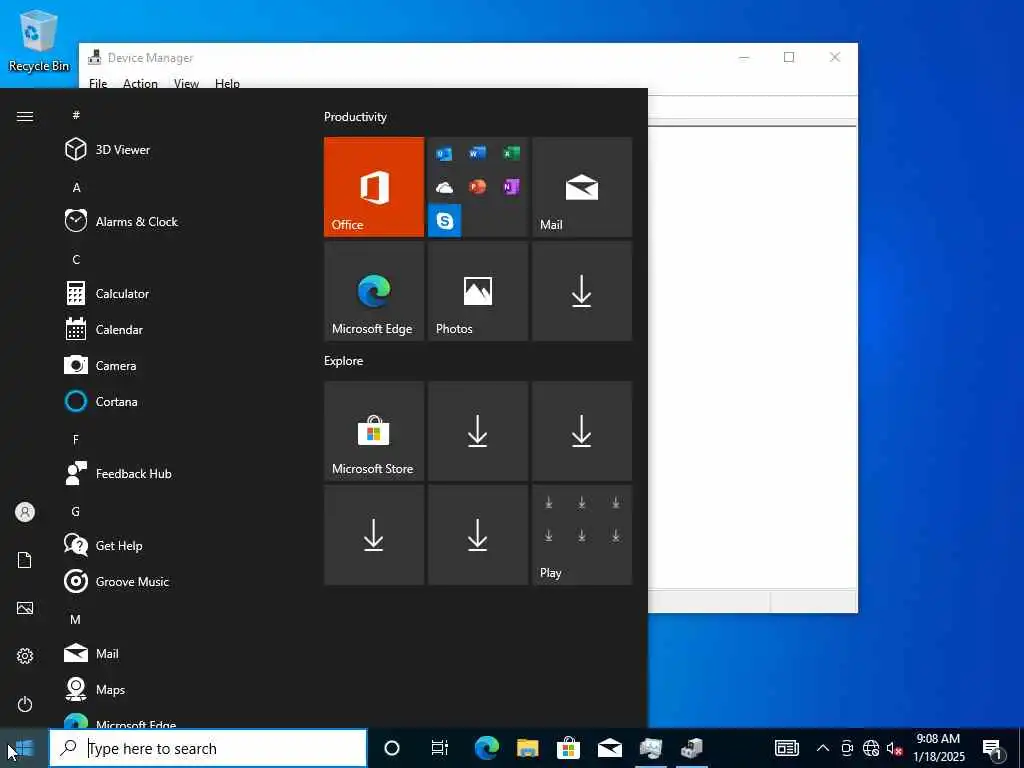This screenshot has height=768, width=1024.
Task: Open the File menu in Device Manager
Action: (x=98, y=83)
